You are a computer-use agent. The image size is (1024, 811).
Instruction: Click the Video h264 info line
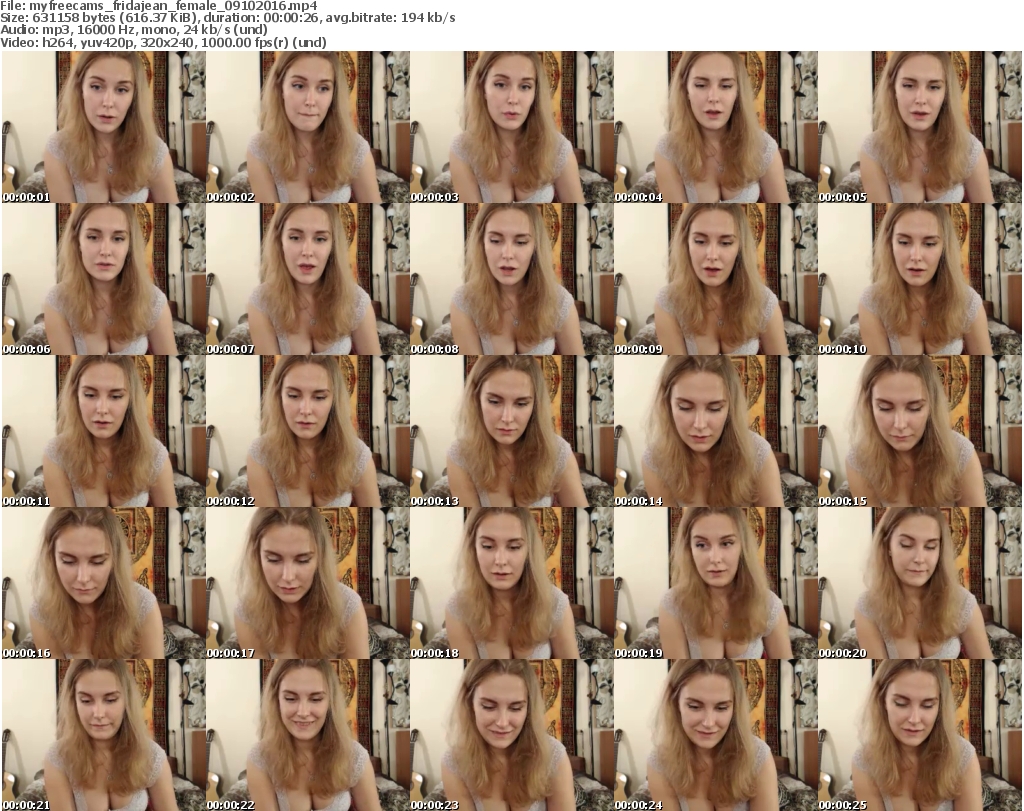point(175,42)
